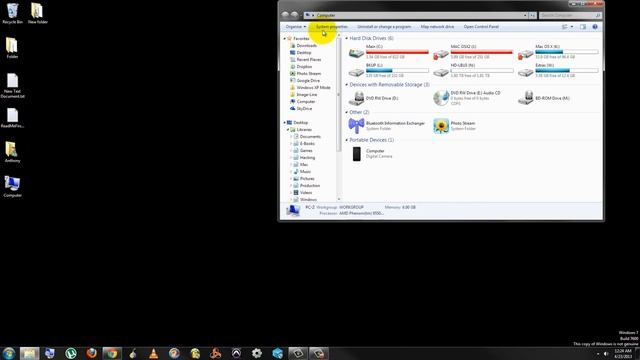
Task: Collapse the Hard Disk Drives group
Action: (x=347, y=38)
